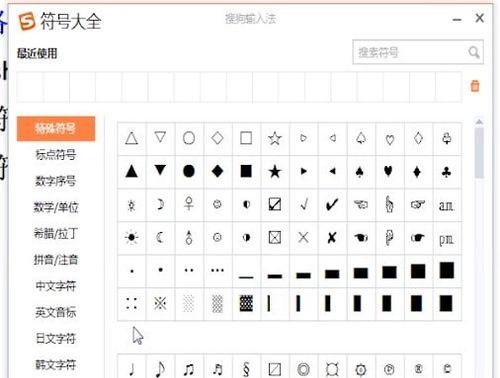
Task: Clear recently used symbols with trash icon
Action: coord(475,86)
